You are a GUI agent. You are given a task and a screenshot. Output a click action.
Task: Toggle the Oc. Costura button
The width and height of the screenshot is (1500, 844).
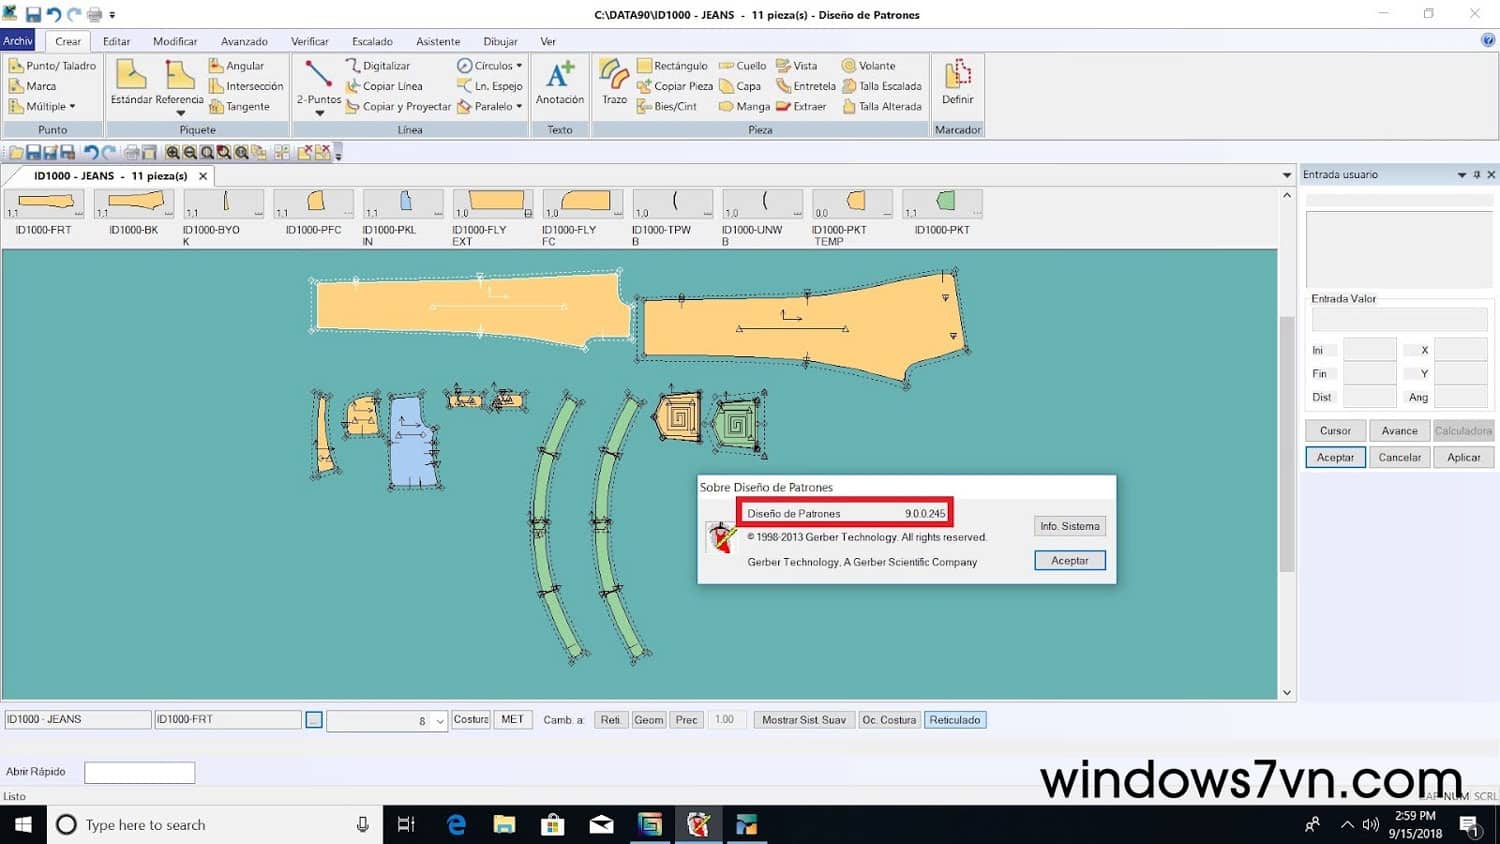889,720
